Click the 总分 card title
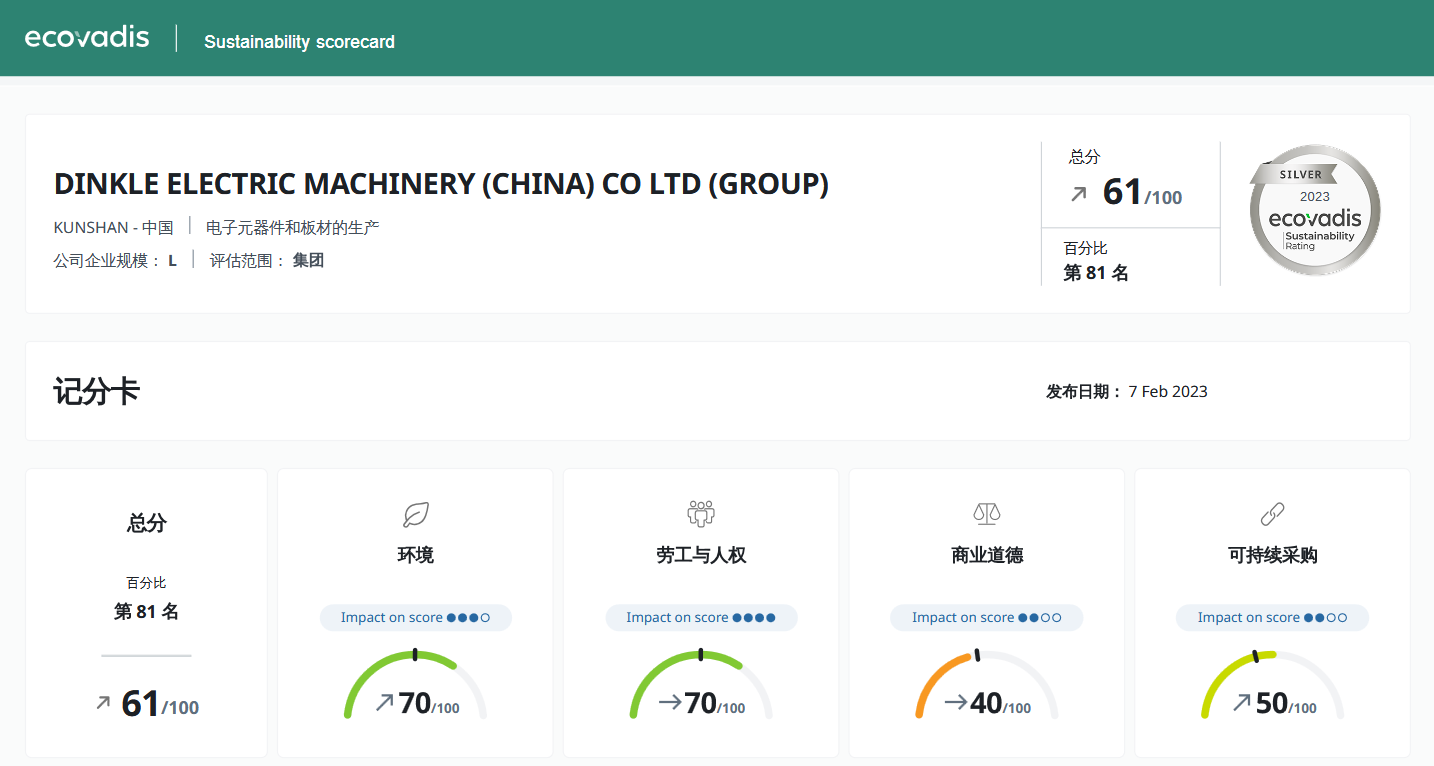1434x766 pixels. [x=147, y=523]
